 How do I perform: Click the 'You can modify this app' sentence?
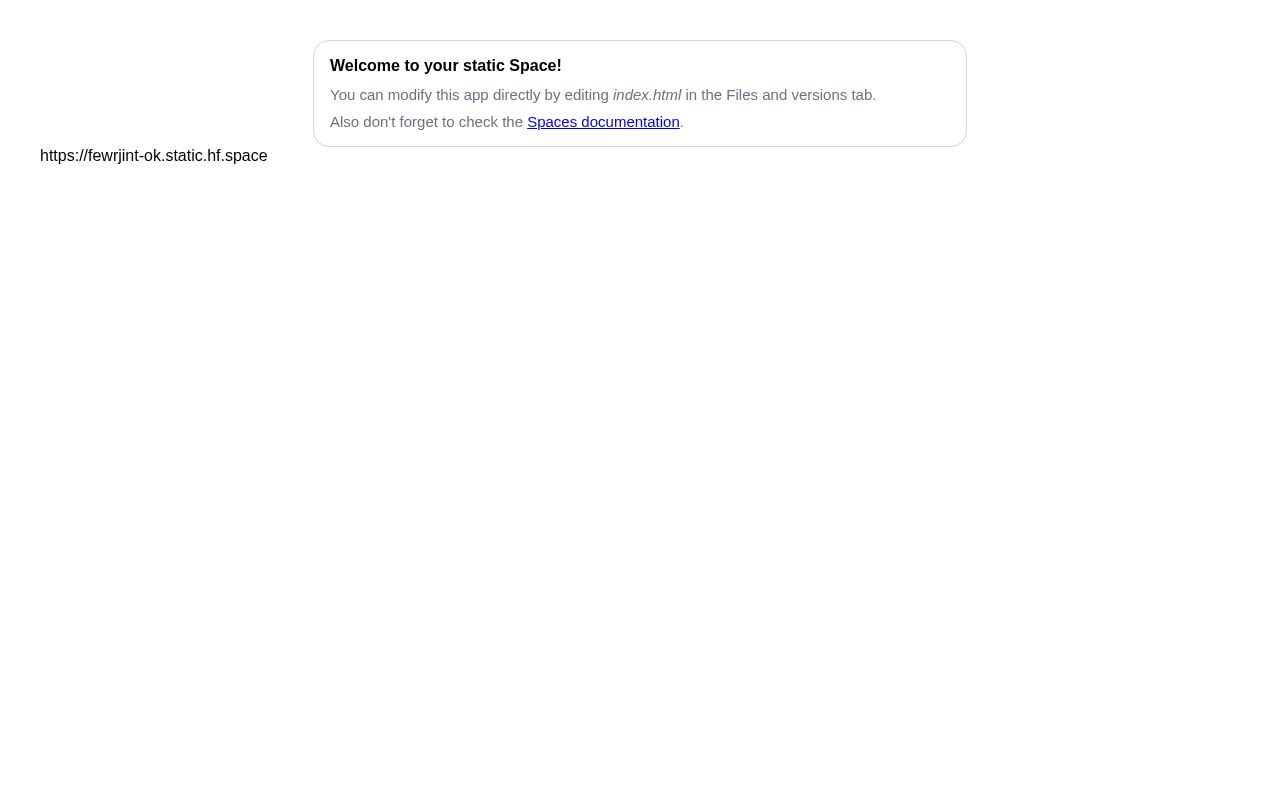(603, 95)
